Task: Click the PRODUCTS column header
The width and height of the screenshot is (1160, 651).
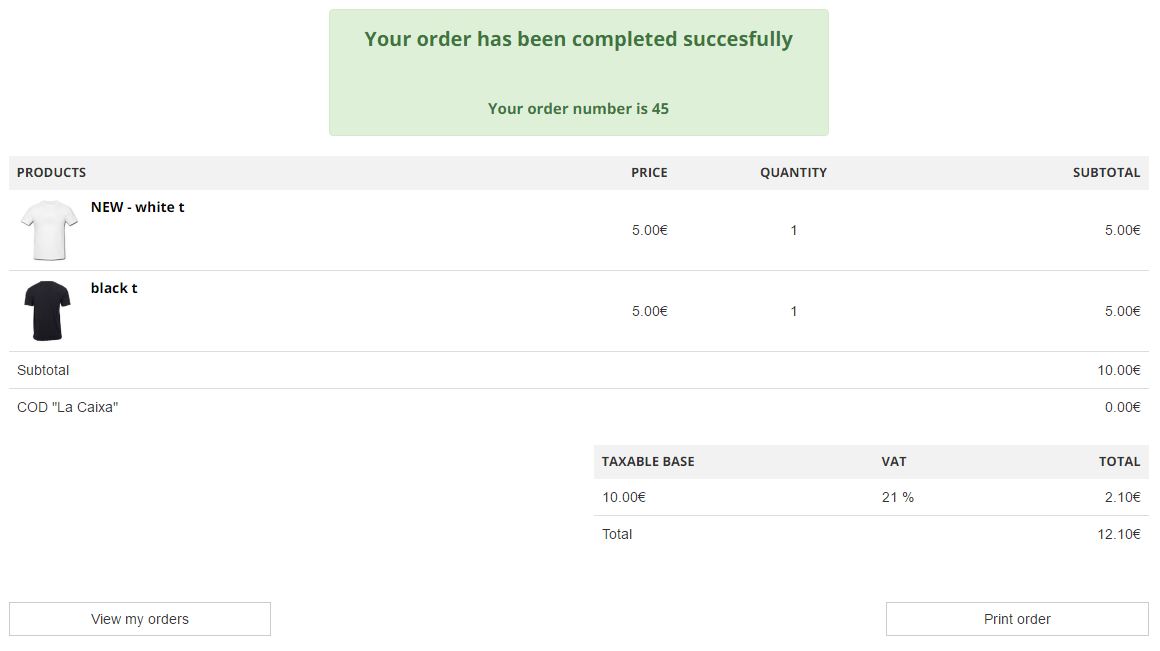Action: pyautogui.click(x=52, y=172)
